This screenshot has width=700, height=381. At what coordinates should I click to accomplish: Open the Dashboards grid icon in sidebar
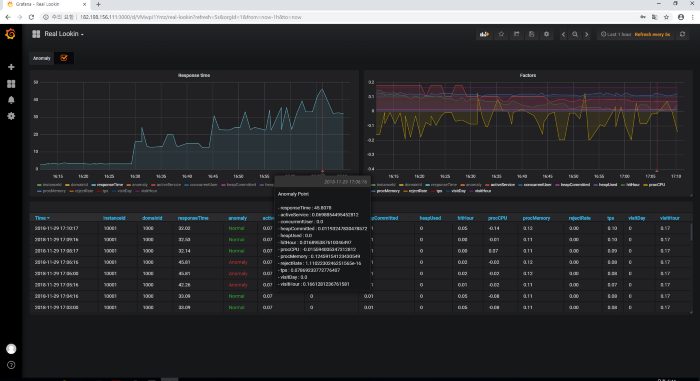coord(11,84)
